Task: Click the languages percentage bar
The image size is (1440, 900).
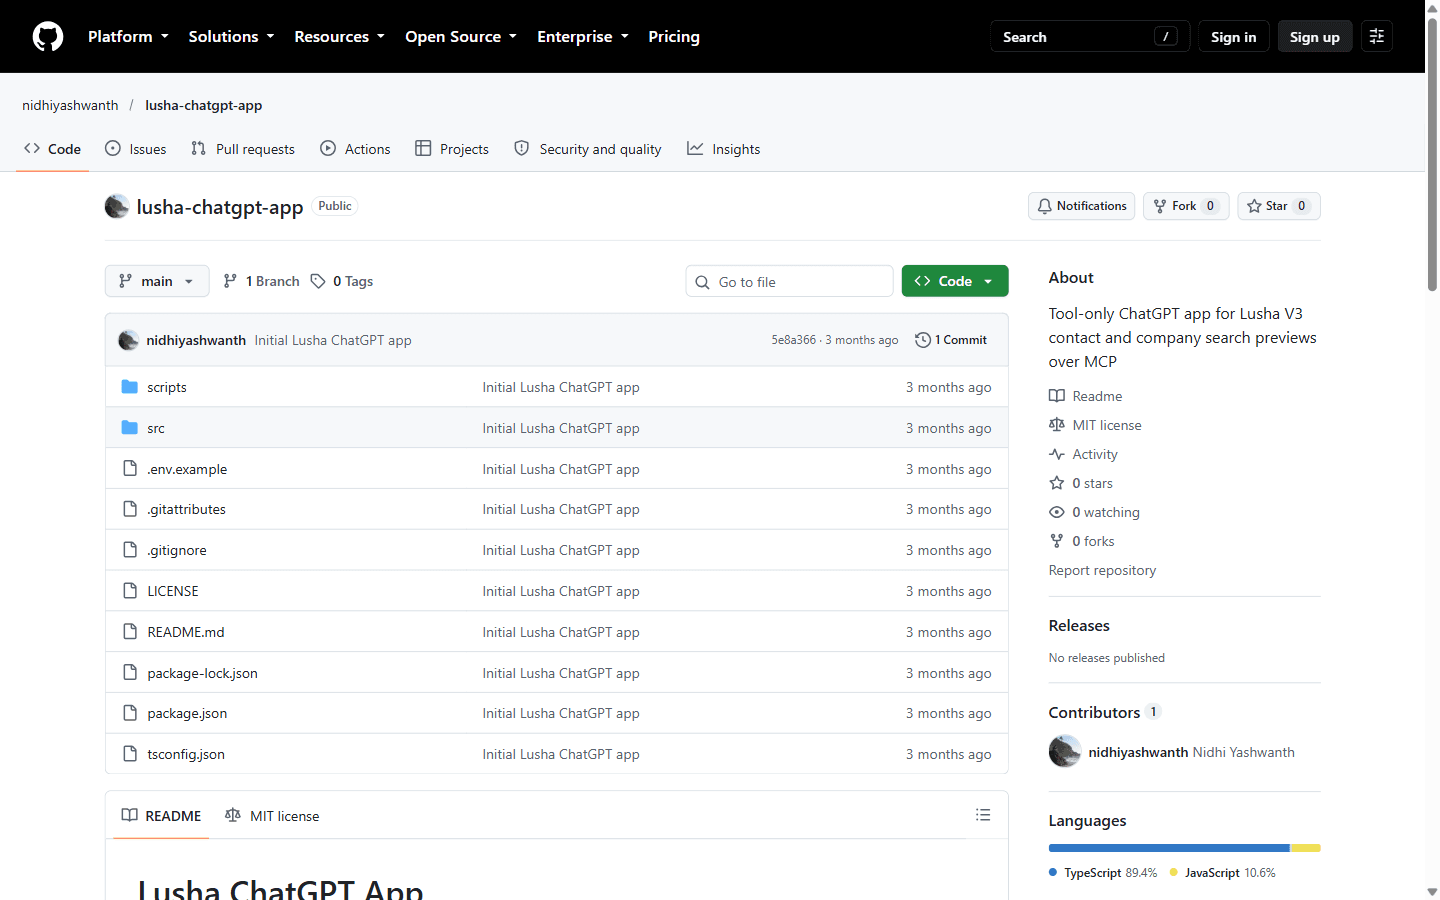Action: point(1184,848)
